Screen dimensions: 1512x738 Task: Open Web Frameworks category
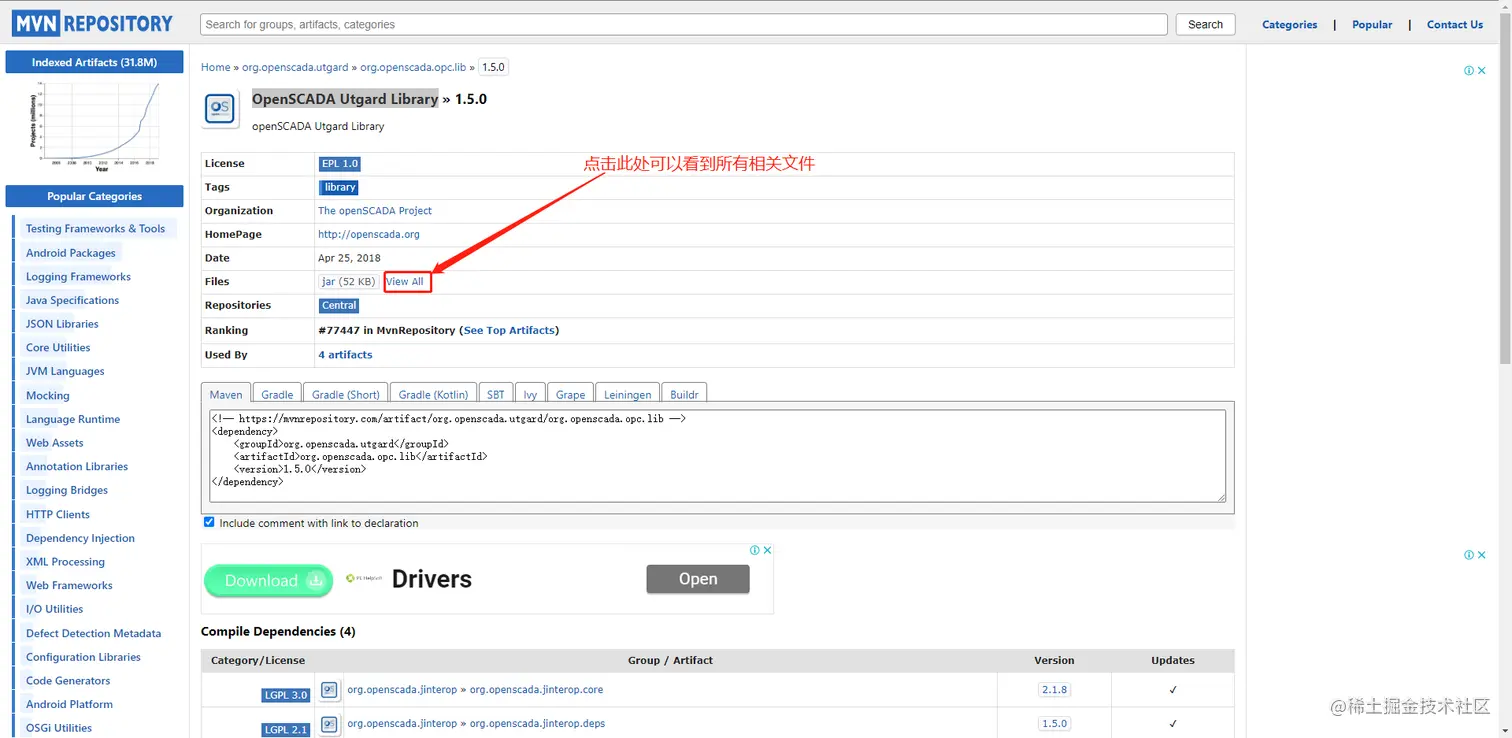point(69,585)
